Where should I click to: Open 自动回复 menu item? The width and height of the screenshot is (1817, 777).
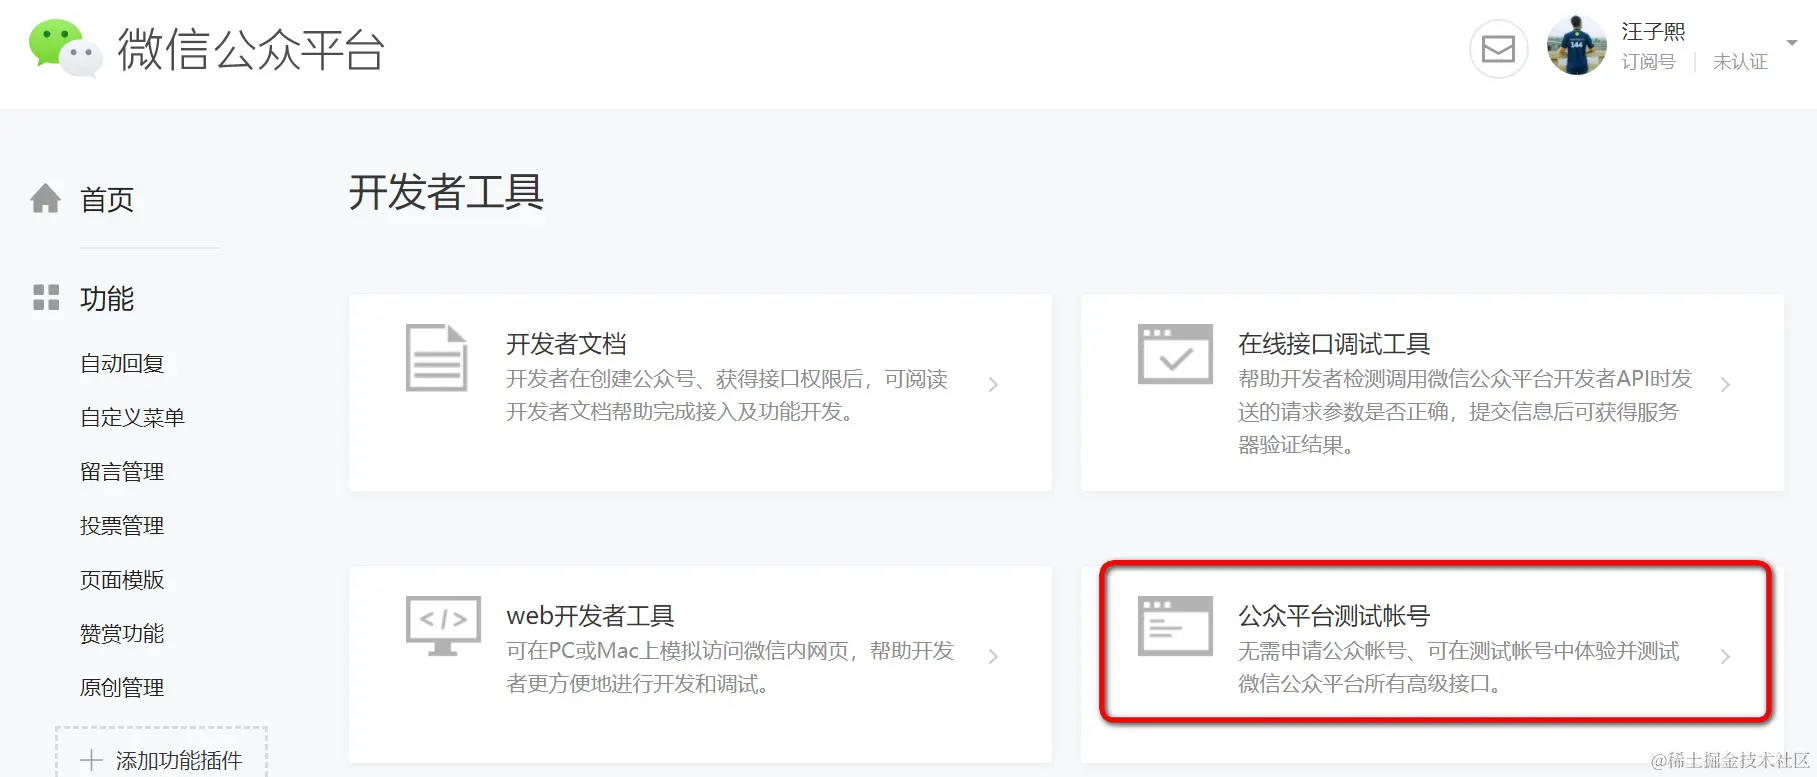click(x=122, y=363)
